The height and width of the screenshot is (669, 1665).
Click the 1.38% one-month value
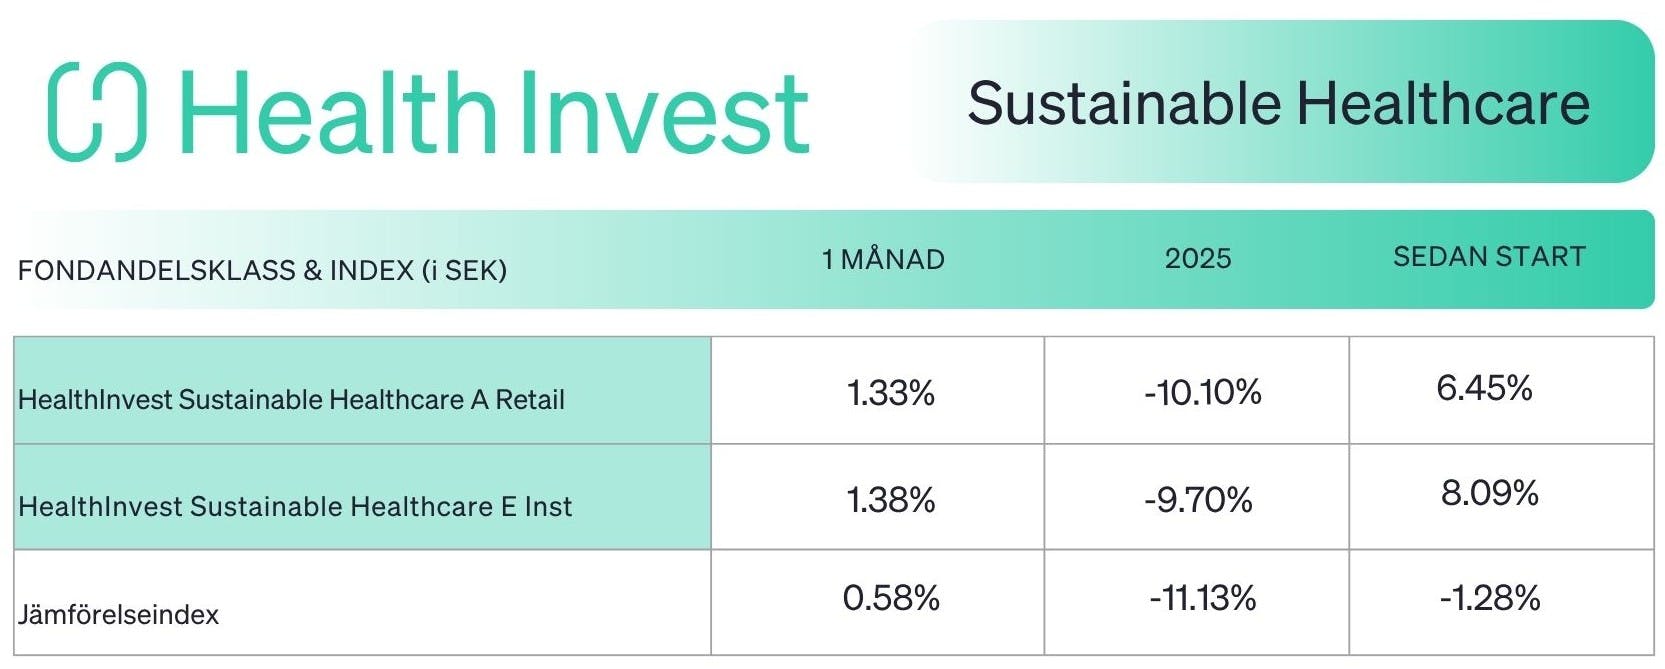[890, 499]
